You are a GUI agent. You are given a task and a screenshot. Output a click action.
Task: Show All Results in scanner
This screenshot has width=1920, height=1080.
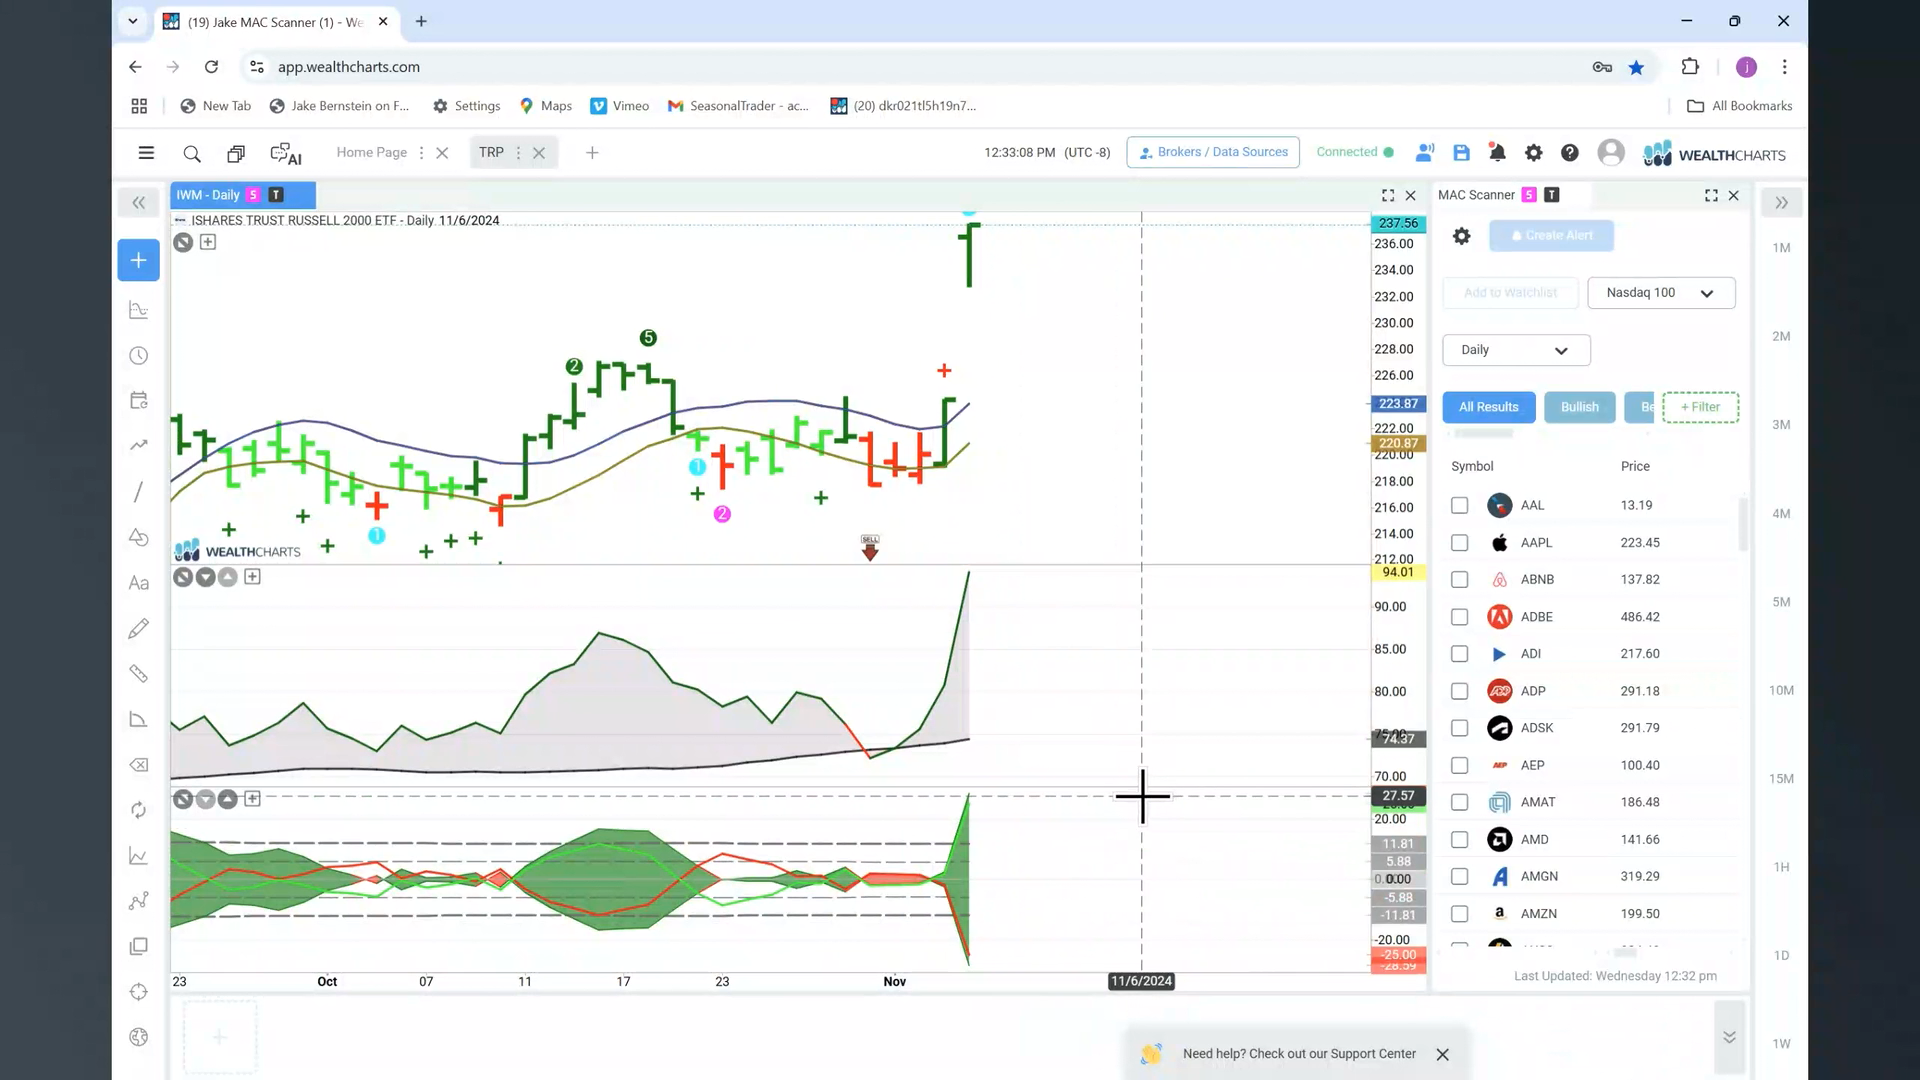1488,407
